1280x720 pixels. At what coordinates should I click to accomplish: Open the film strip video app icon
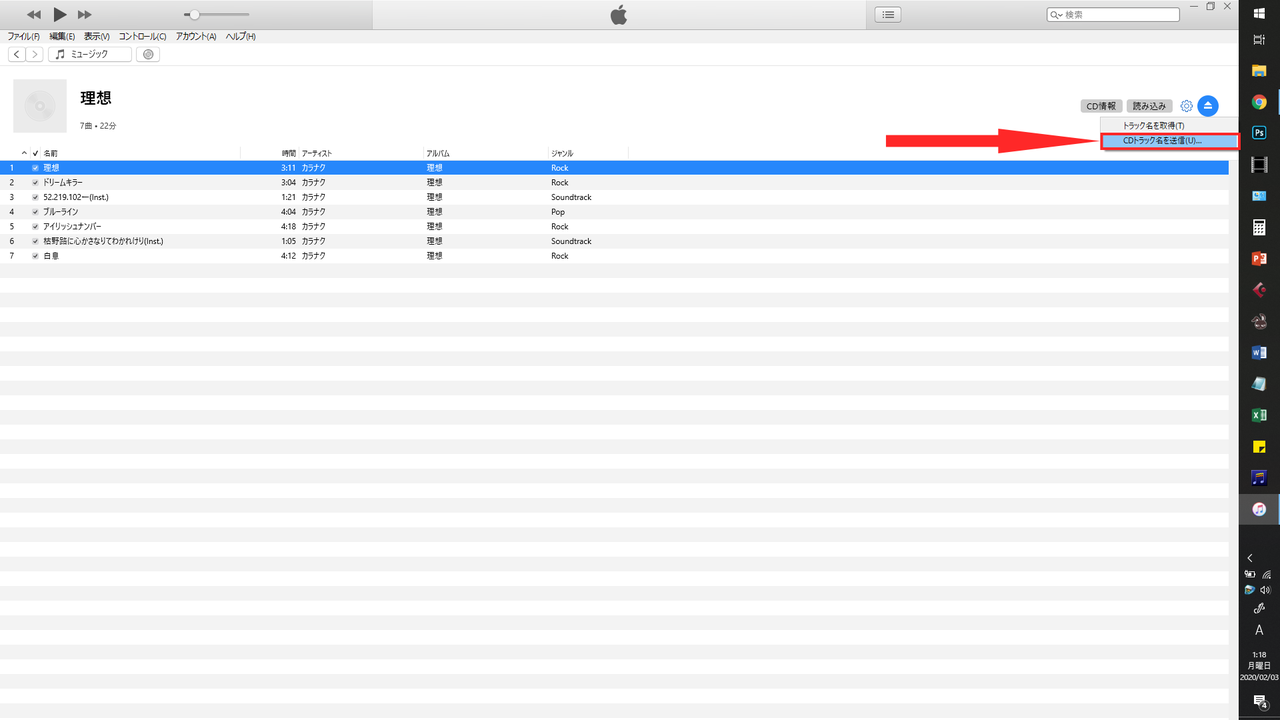pos(1259,165)
